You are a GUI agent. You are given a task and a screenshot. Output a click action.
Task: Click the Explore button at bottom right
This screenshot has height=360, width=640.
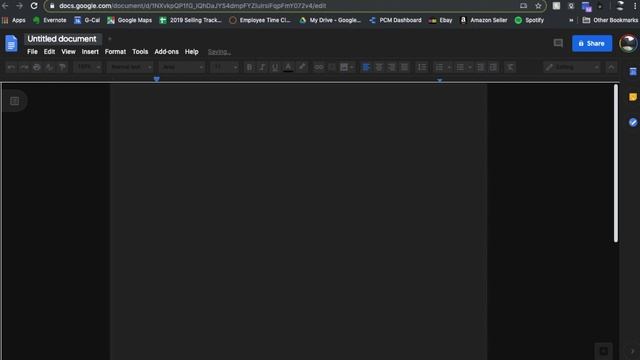point(604,351)
